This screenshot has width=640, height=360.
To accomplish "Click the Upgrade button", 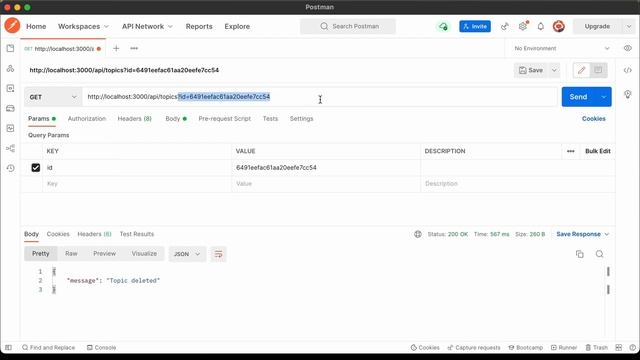I will [597, 27].
